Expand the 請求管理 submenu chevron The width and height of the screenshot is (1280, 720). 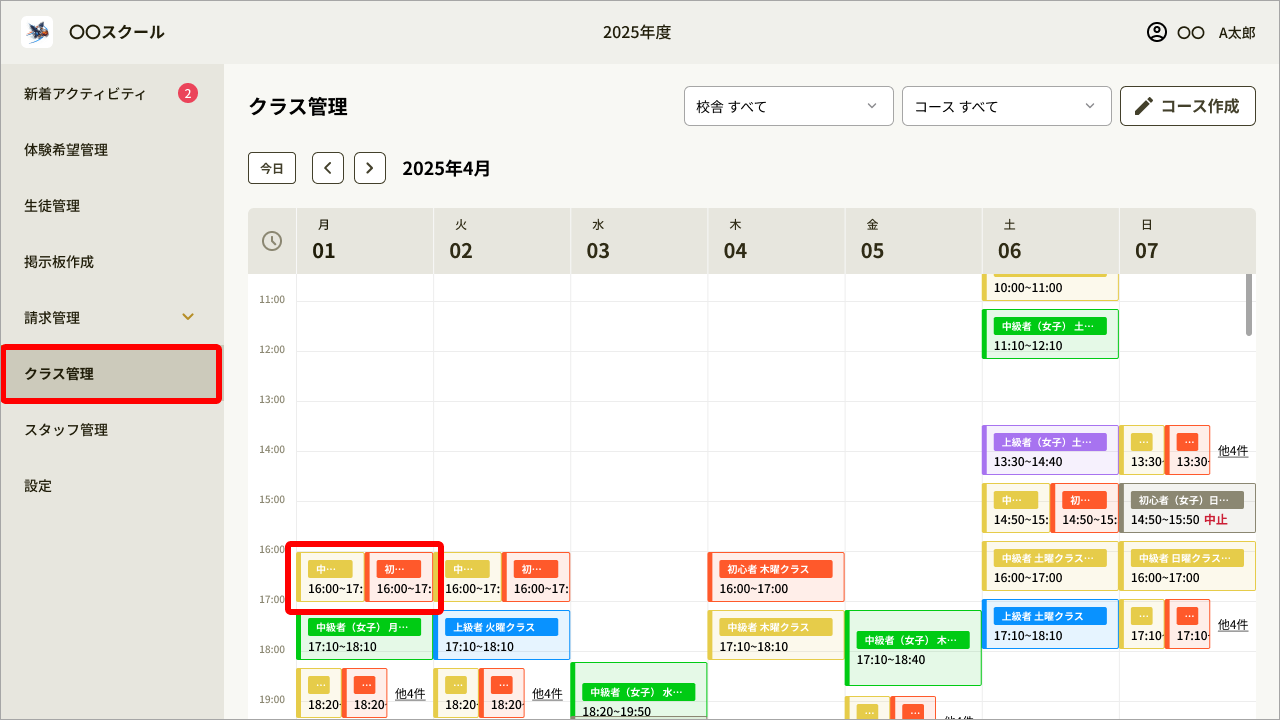(188, 318)
